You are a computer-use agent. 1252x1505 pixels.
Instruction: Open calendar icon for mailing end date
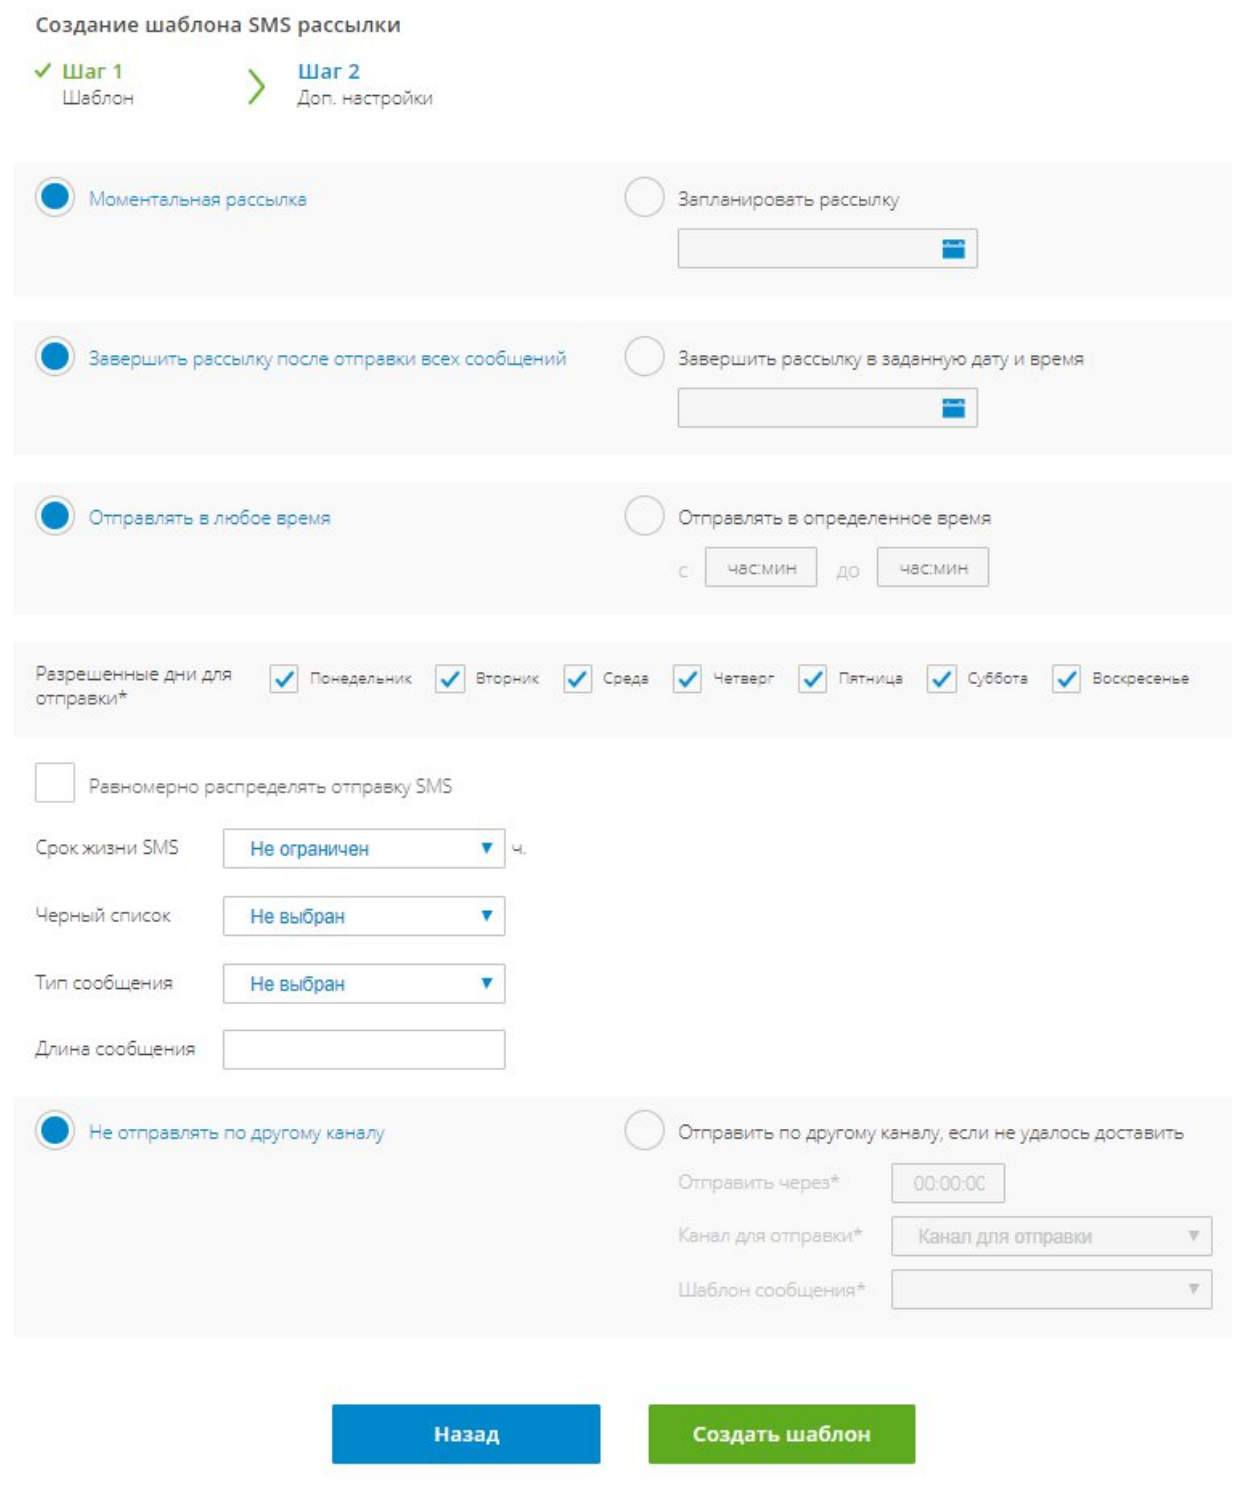pyautogui.click(x=953, y=408)
